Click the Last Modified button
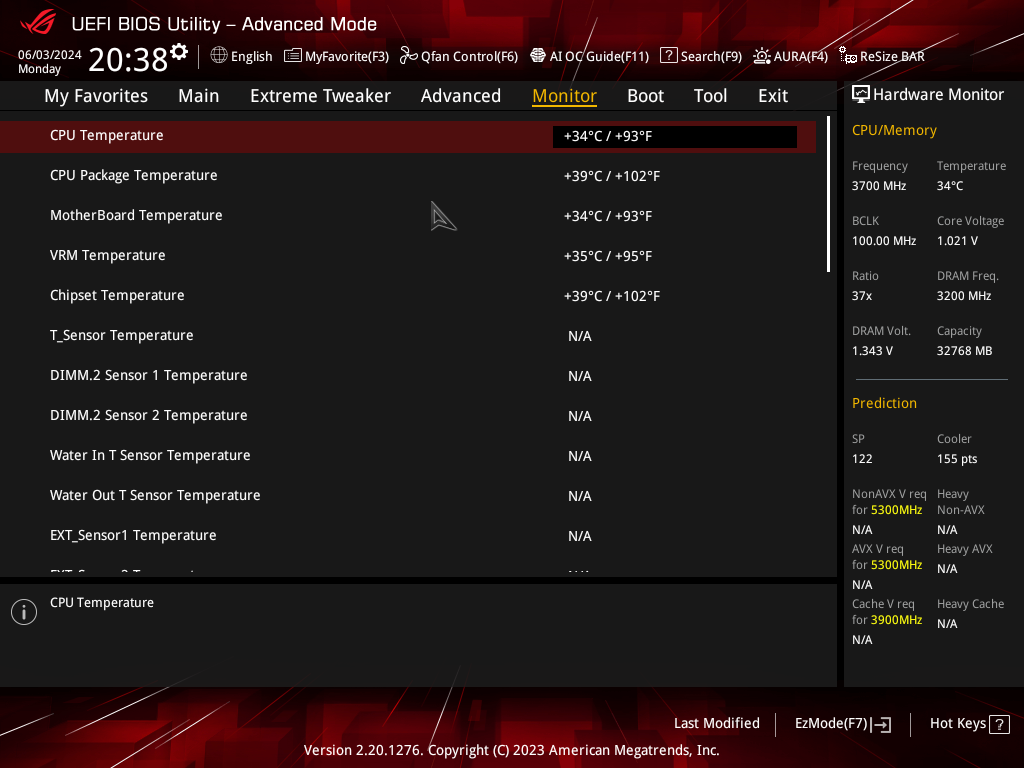The image size is (1024, 768). pyautogui.click(x=717, y=723)
